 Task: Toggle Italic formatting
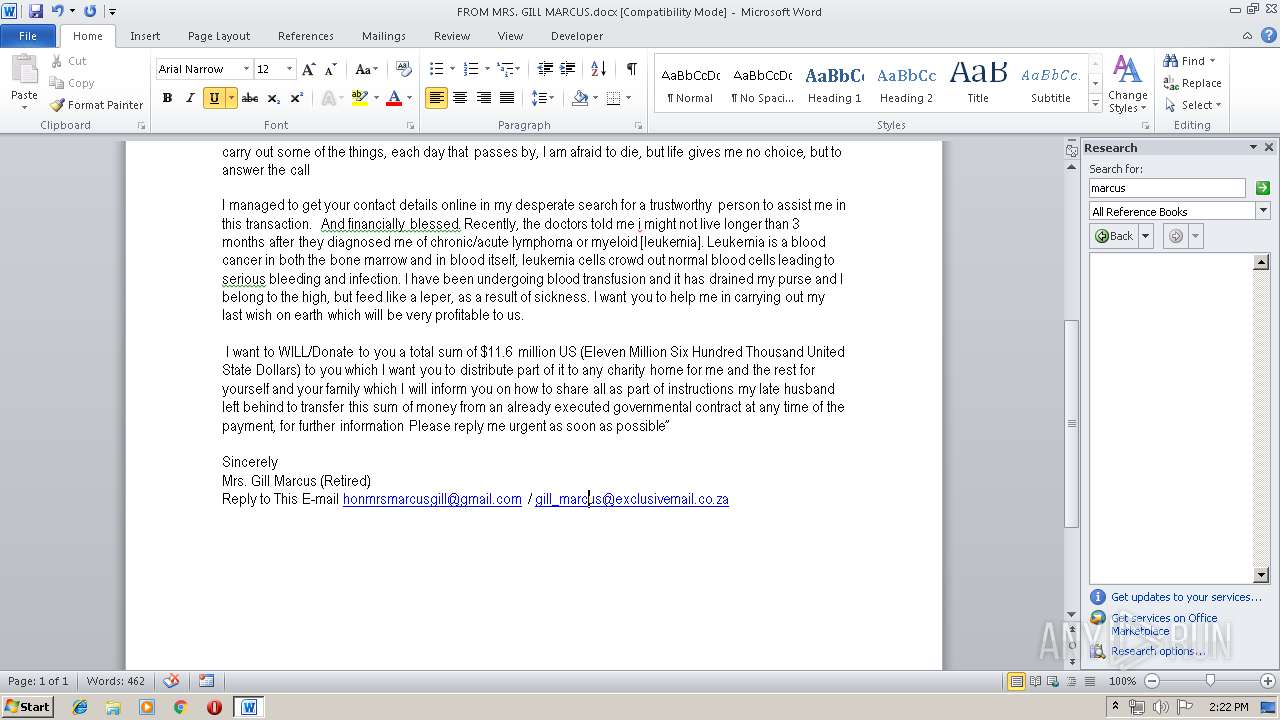coord(190,98)
